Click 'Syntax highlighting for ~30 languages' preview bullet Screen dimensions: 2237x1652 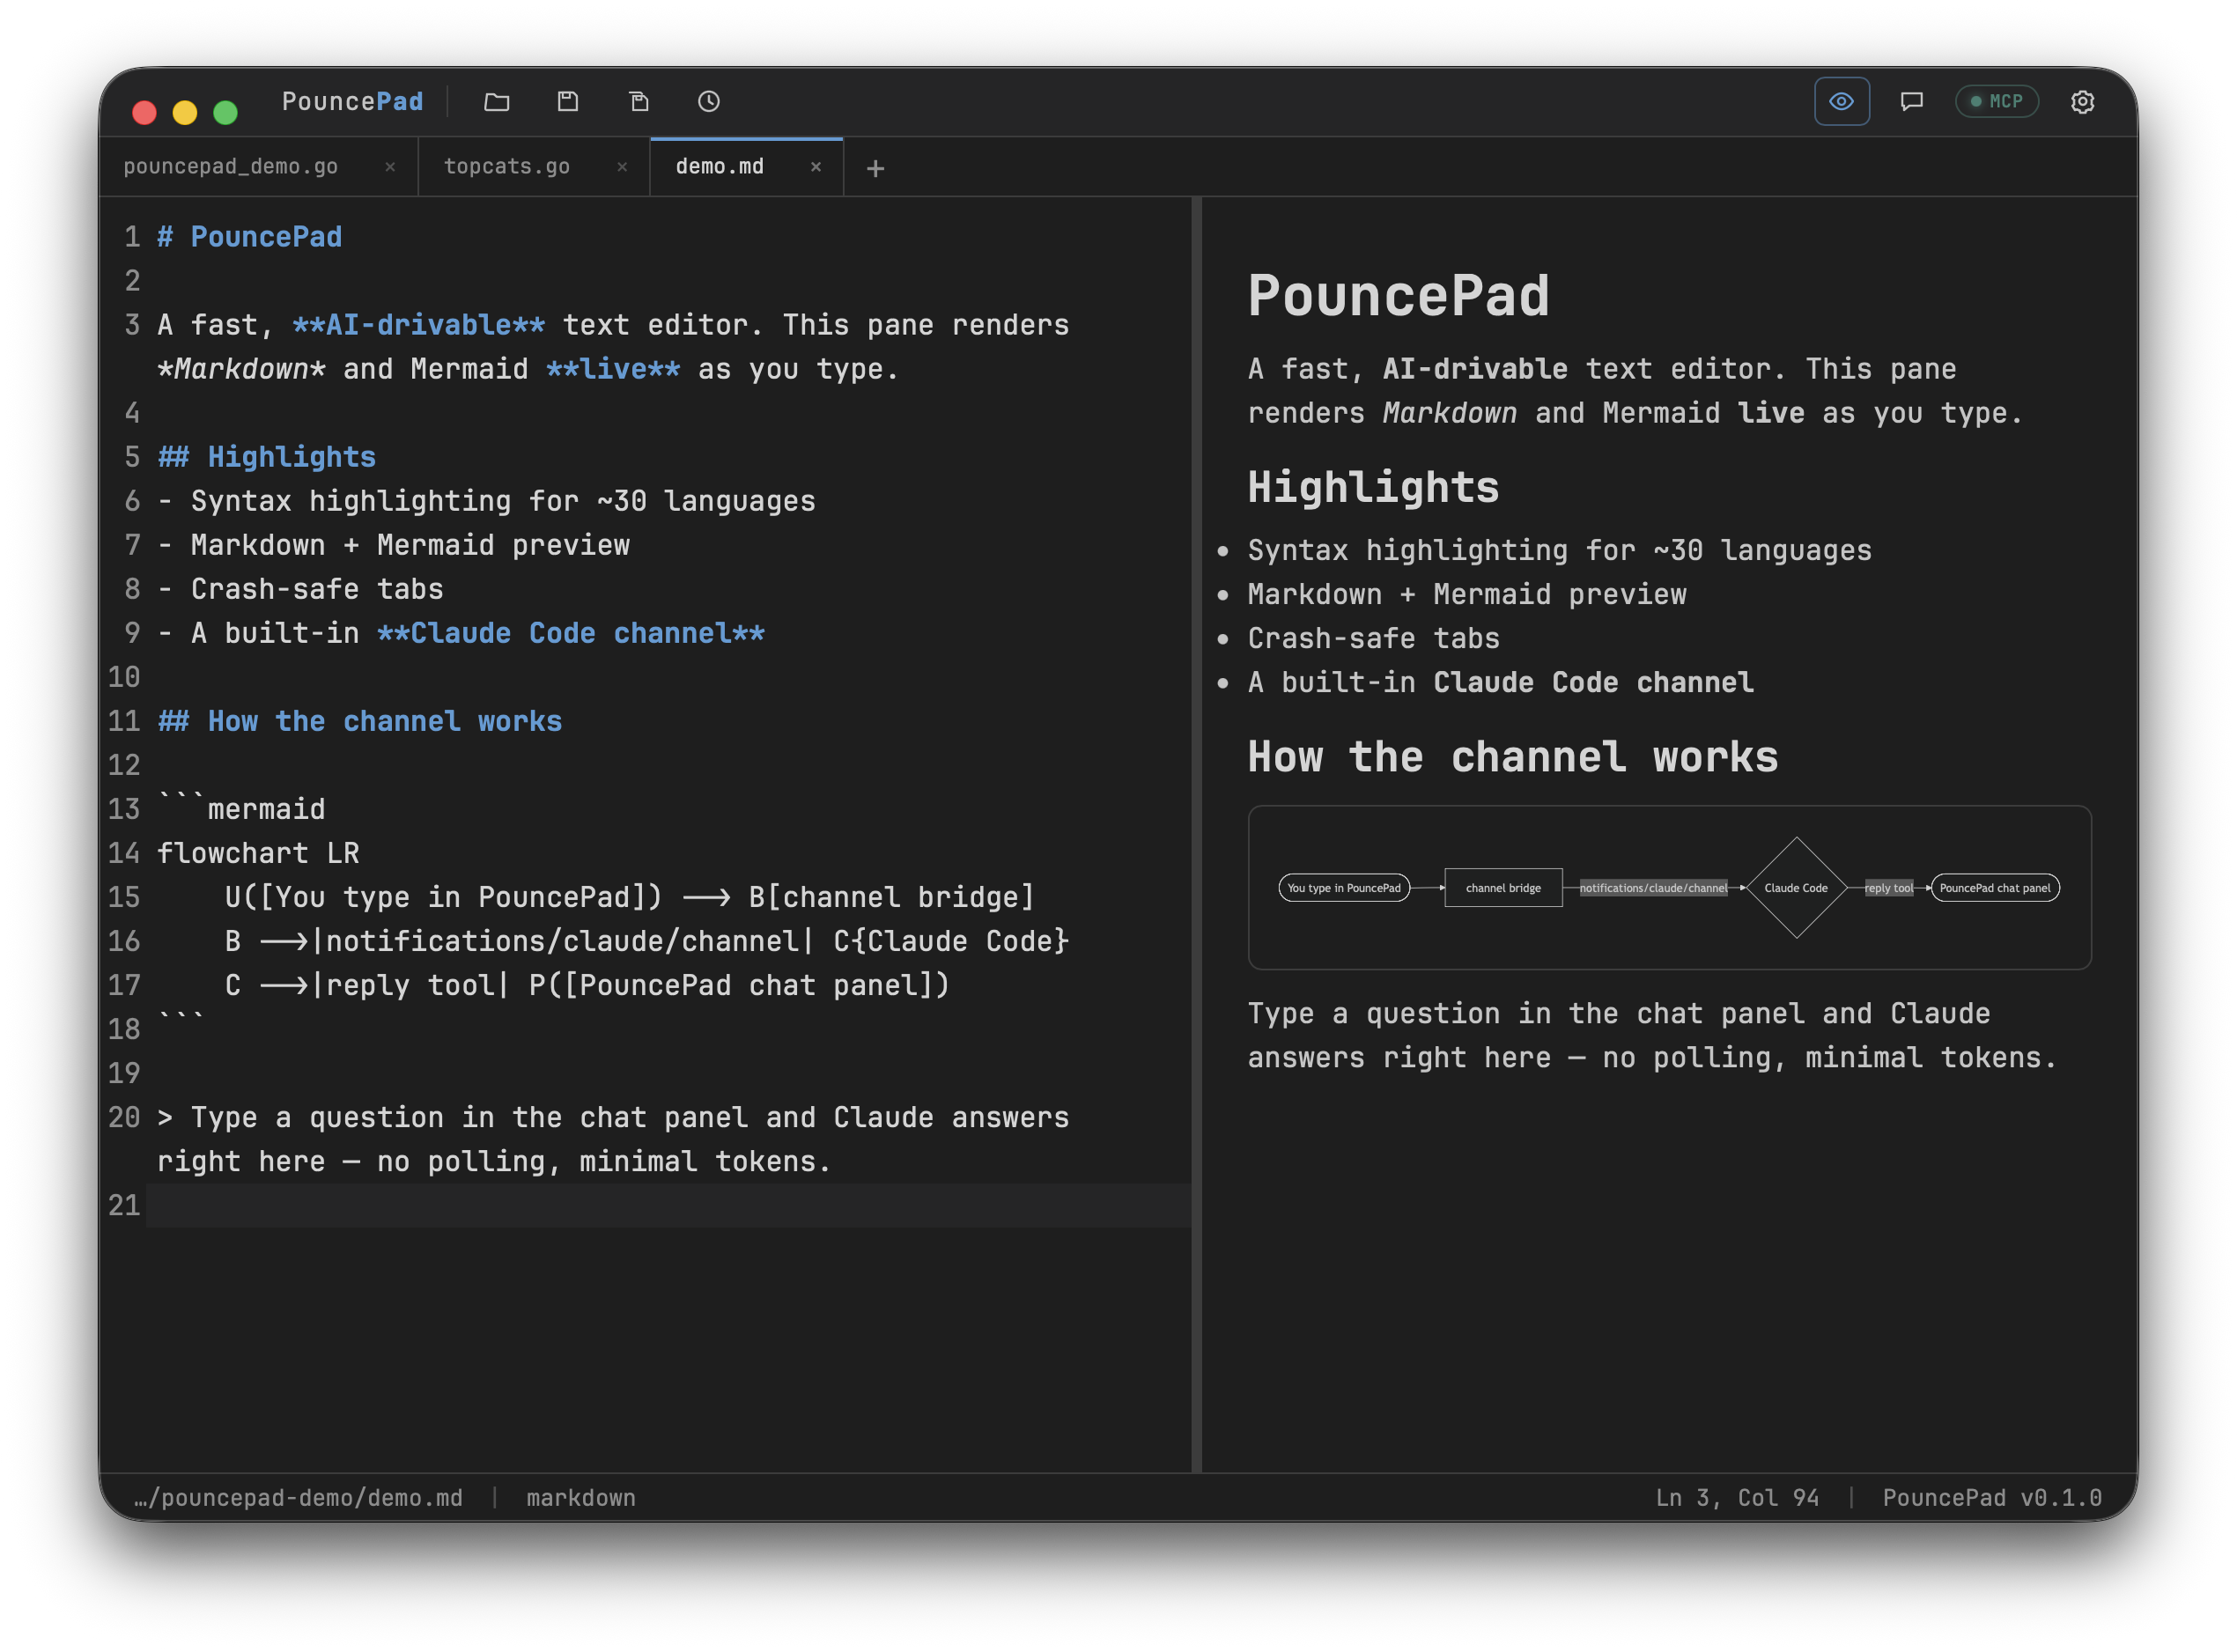point(1559,550)
